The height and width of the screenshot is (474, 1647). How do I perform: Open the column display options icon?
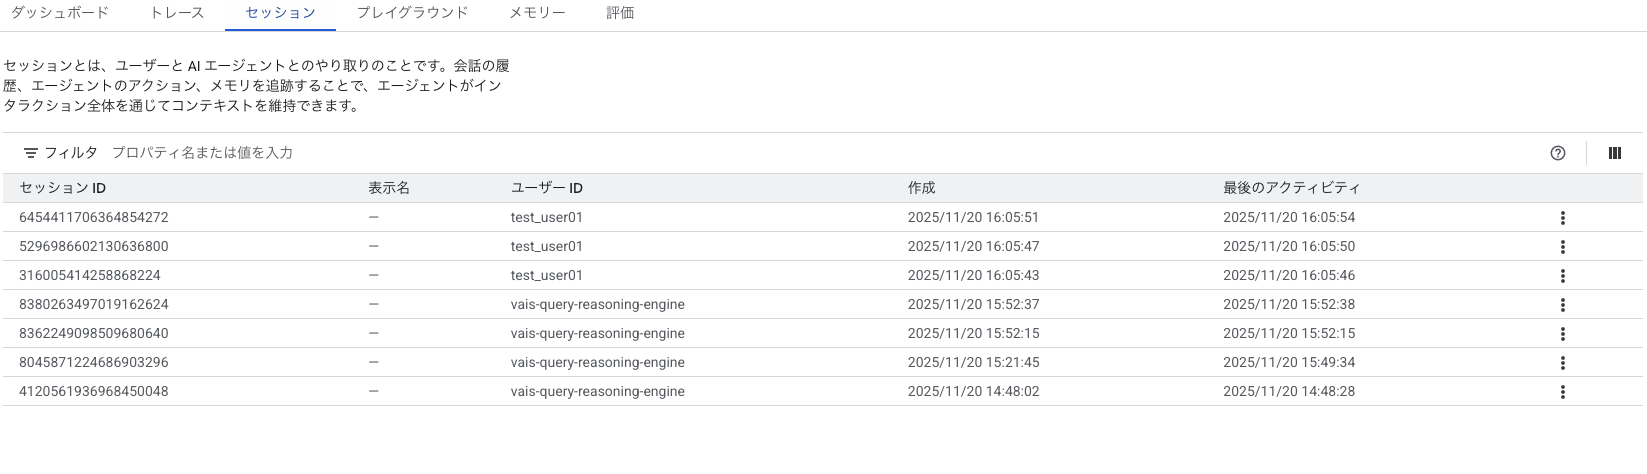tap(1614, 153)
